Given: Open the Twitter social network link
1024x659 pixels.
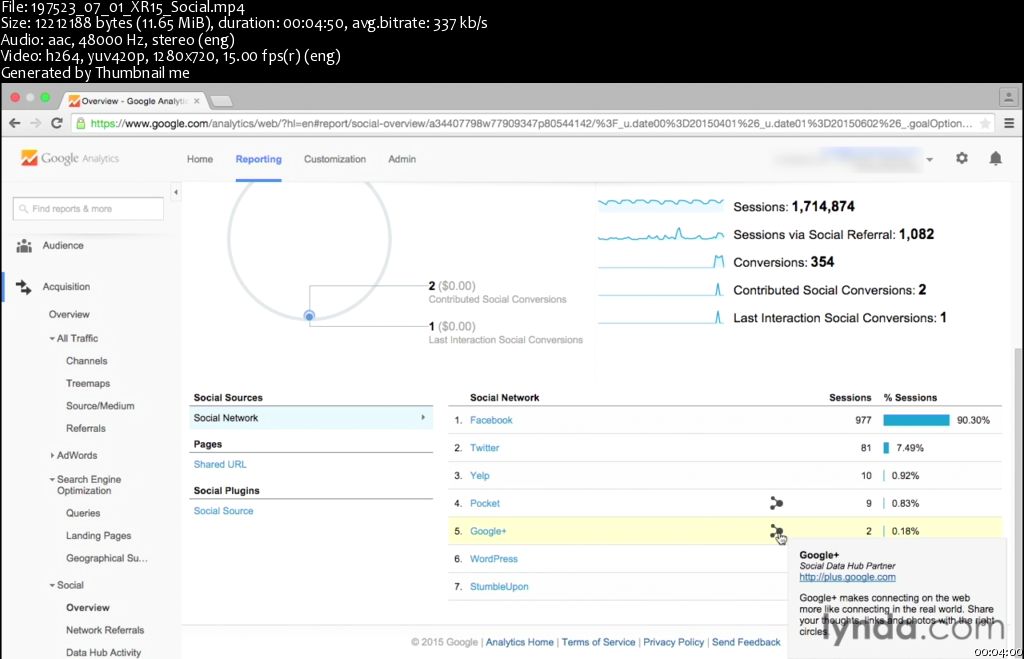Looking at the screenshot, I should pos(485,448).
